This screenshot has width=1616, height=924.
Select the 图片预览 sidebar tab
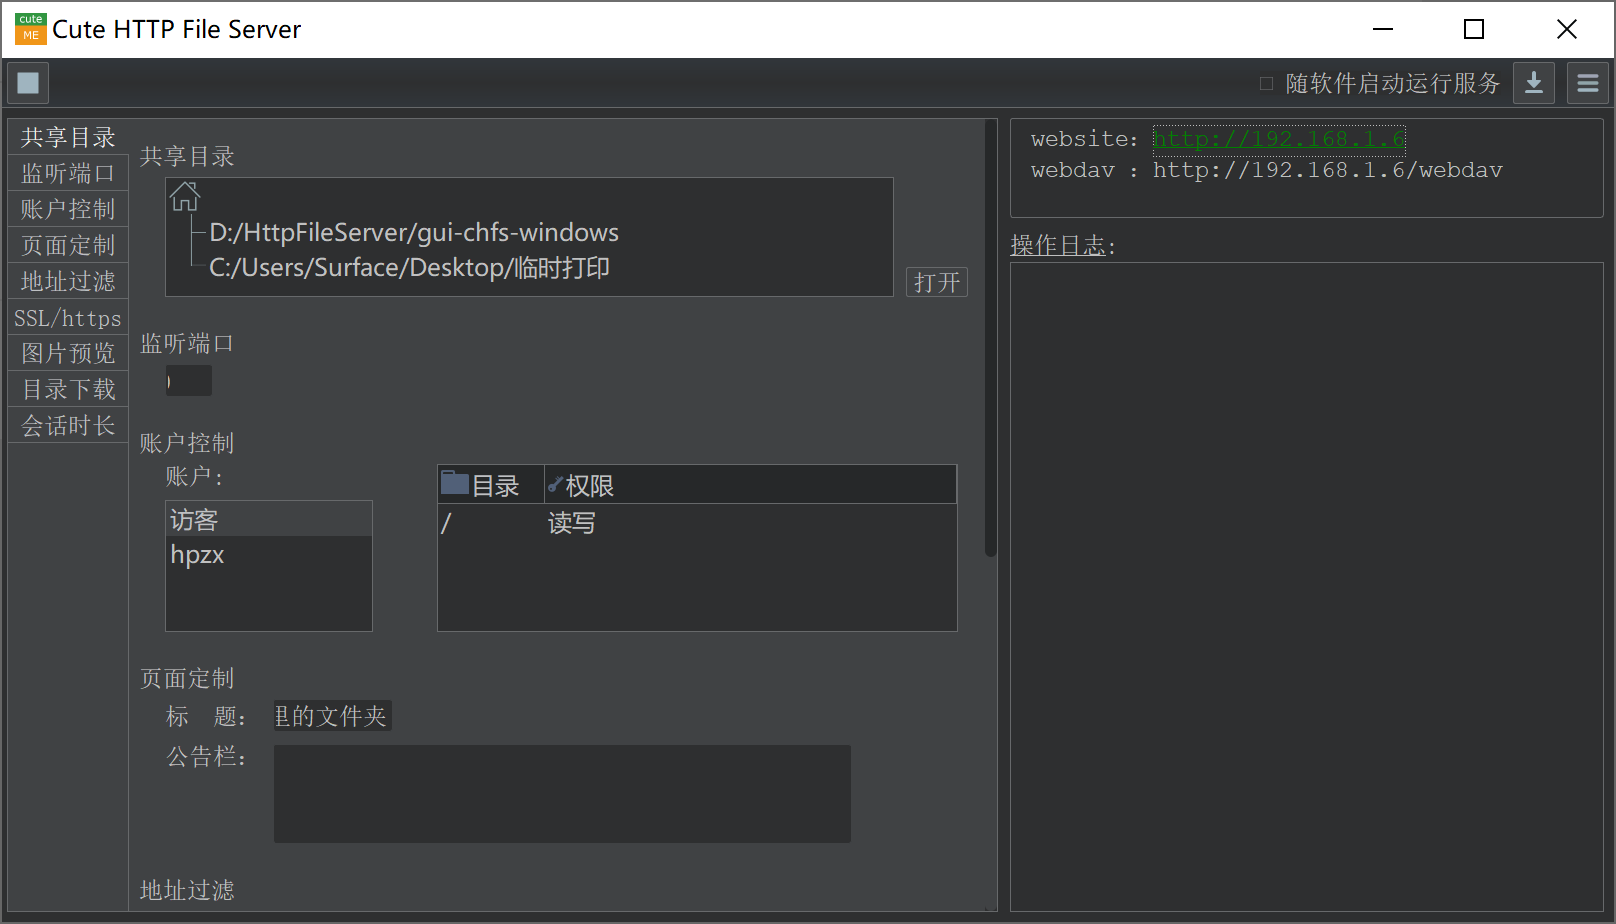[x=68, y=353]
